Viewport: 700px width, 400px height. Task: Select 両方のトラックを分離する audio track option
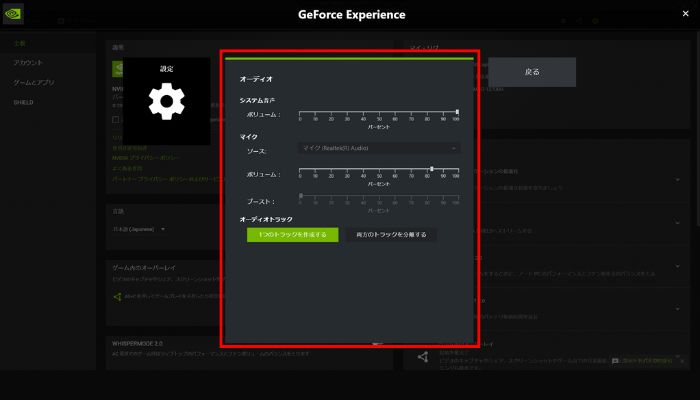tap(390, 234)
